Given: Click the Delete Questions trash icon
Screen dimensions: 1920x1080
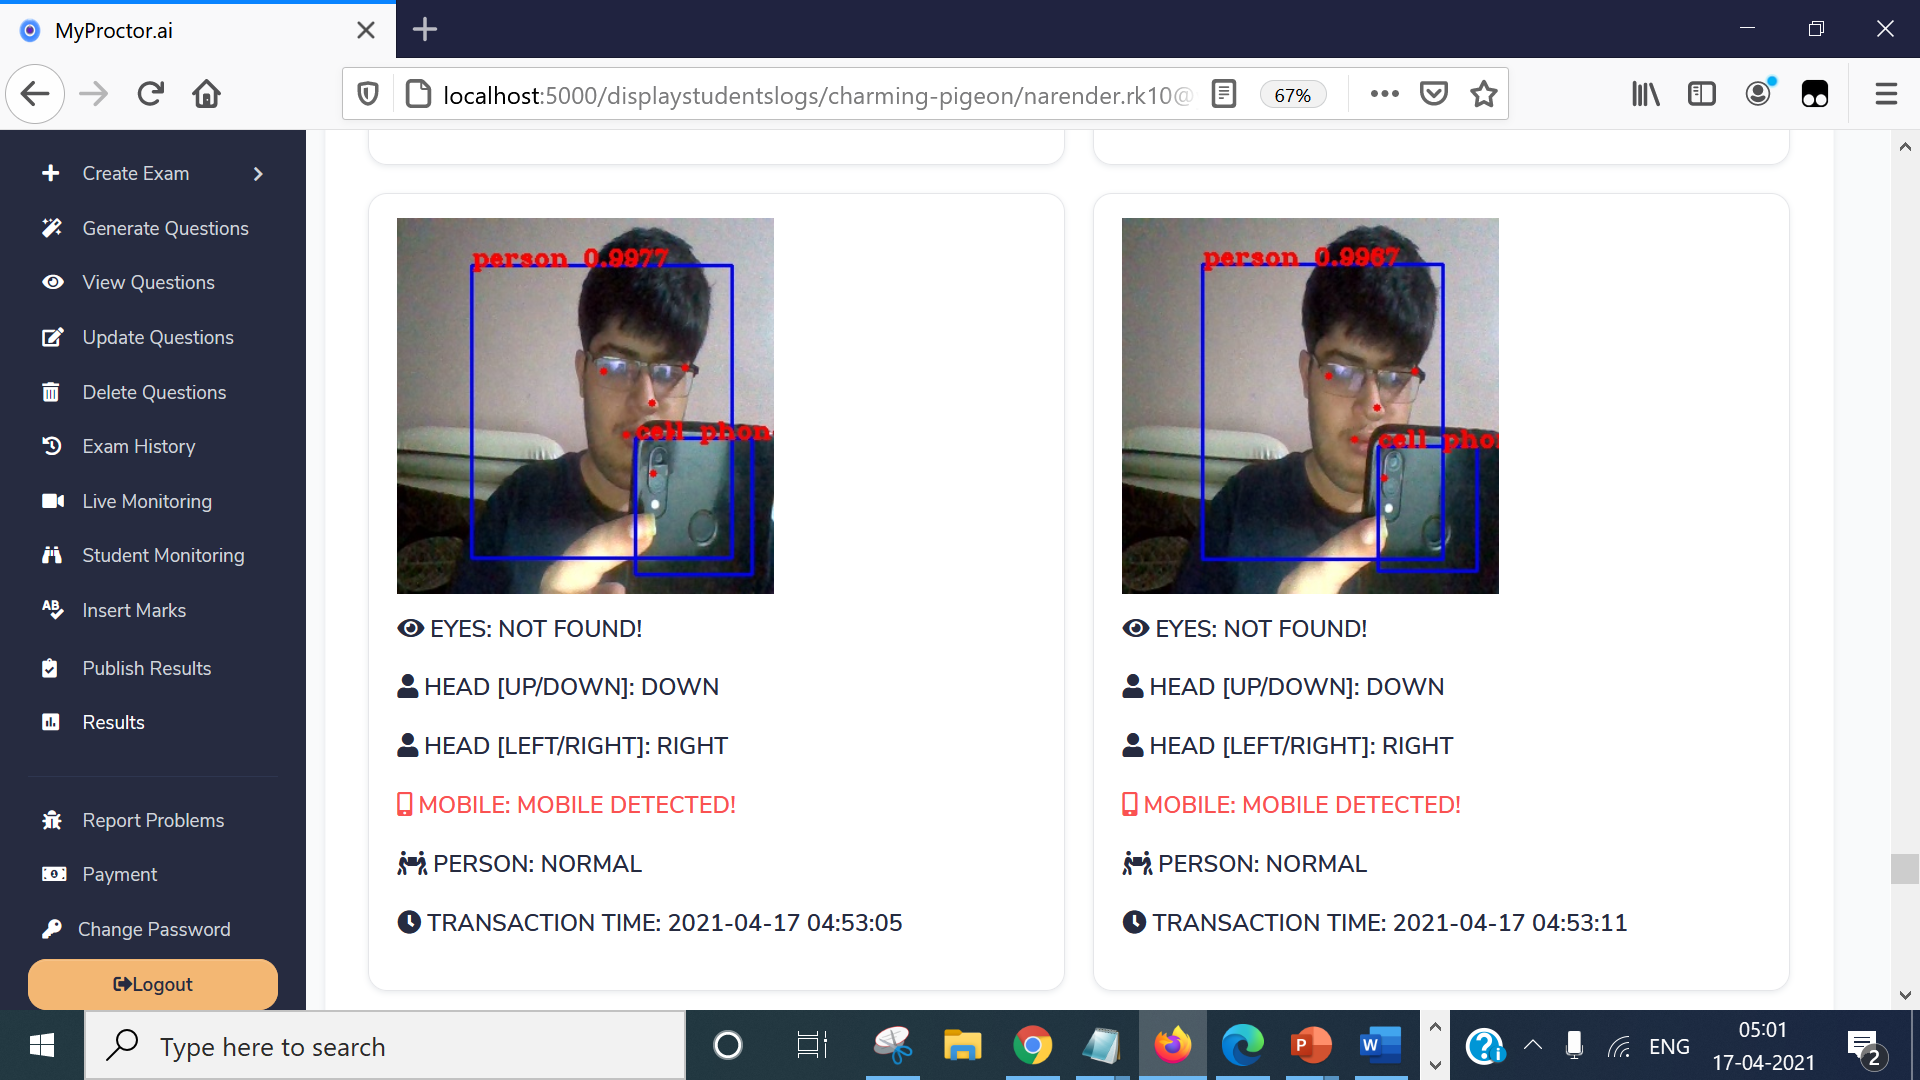Looking at the screenshot, I should 51,392.
